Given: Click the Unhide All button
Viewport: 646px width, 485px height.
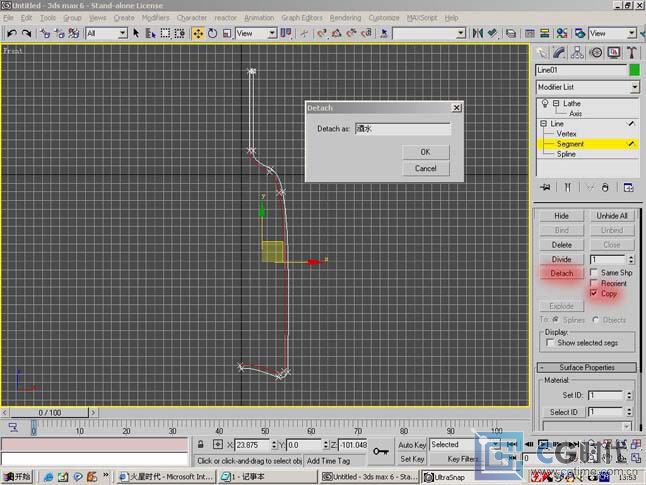Looking at the screenshot, I should 612,216.
